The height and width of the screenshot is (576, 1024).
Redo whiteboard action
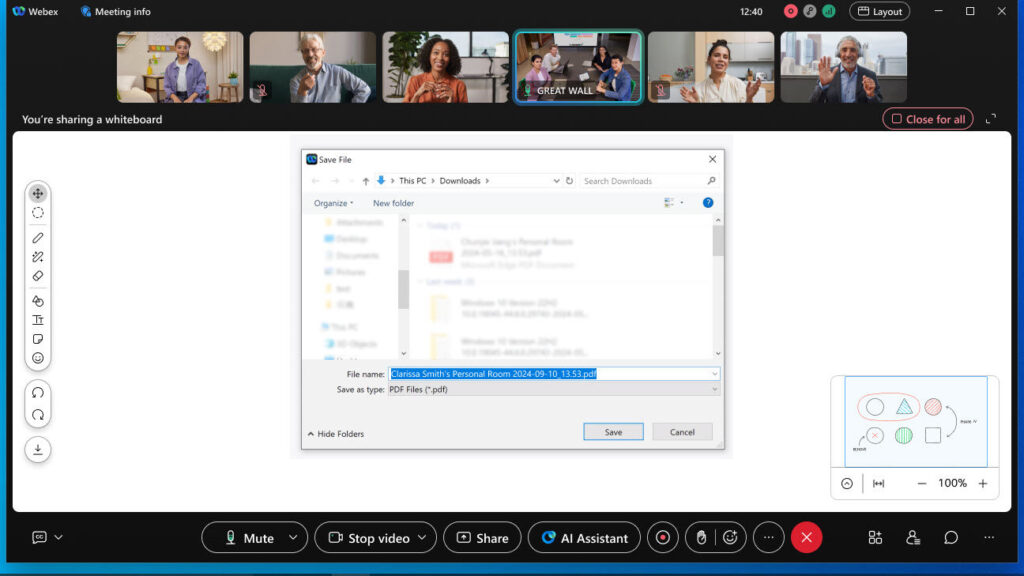(38, 415)
